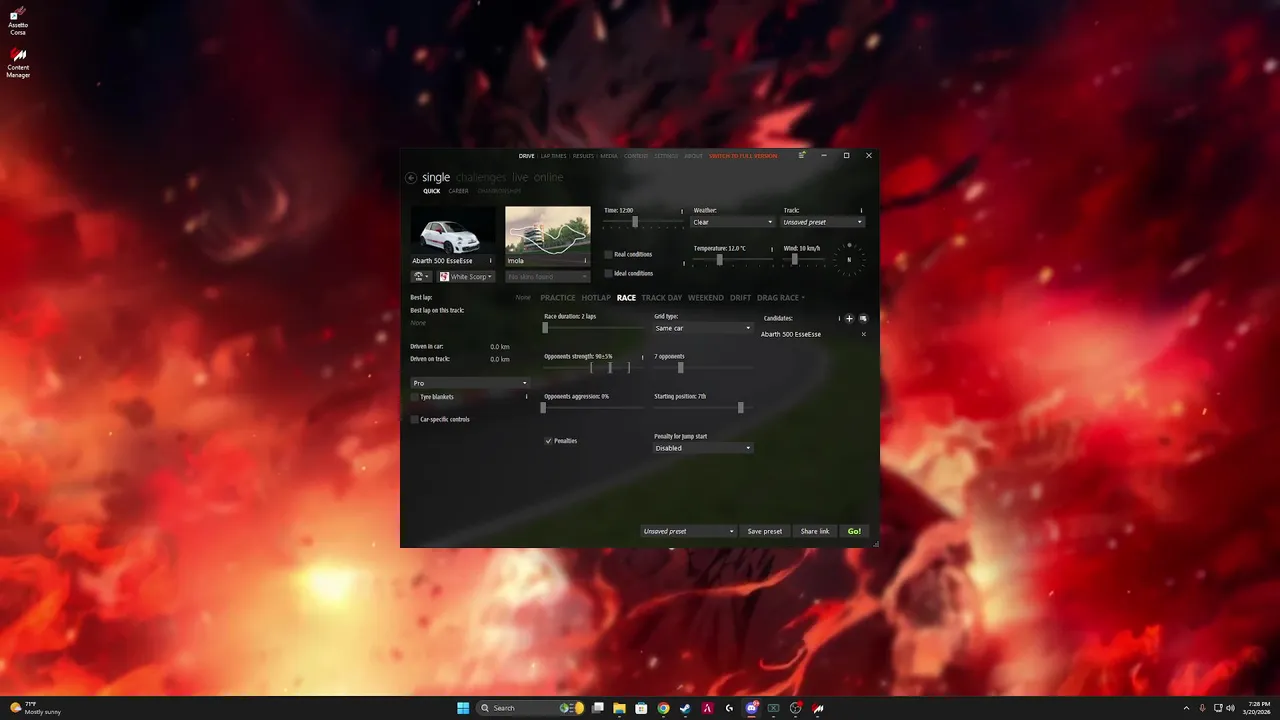Open options dots beside Temperature label
The width and height of the screenshot is (1280, 720).
point(772,248)
